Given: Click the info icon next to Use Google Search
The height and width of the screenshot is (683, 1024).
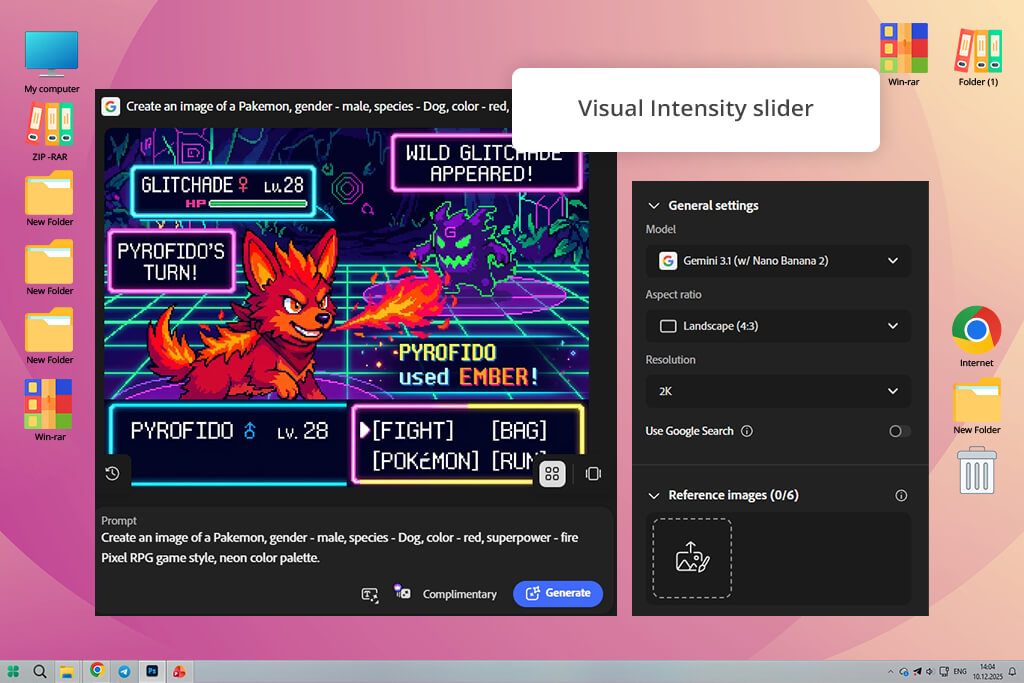Looking at the screenshot, I should (746, 431).
